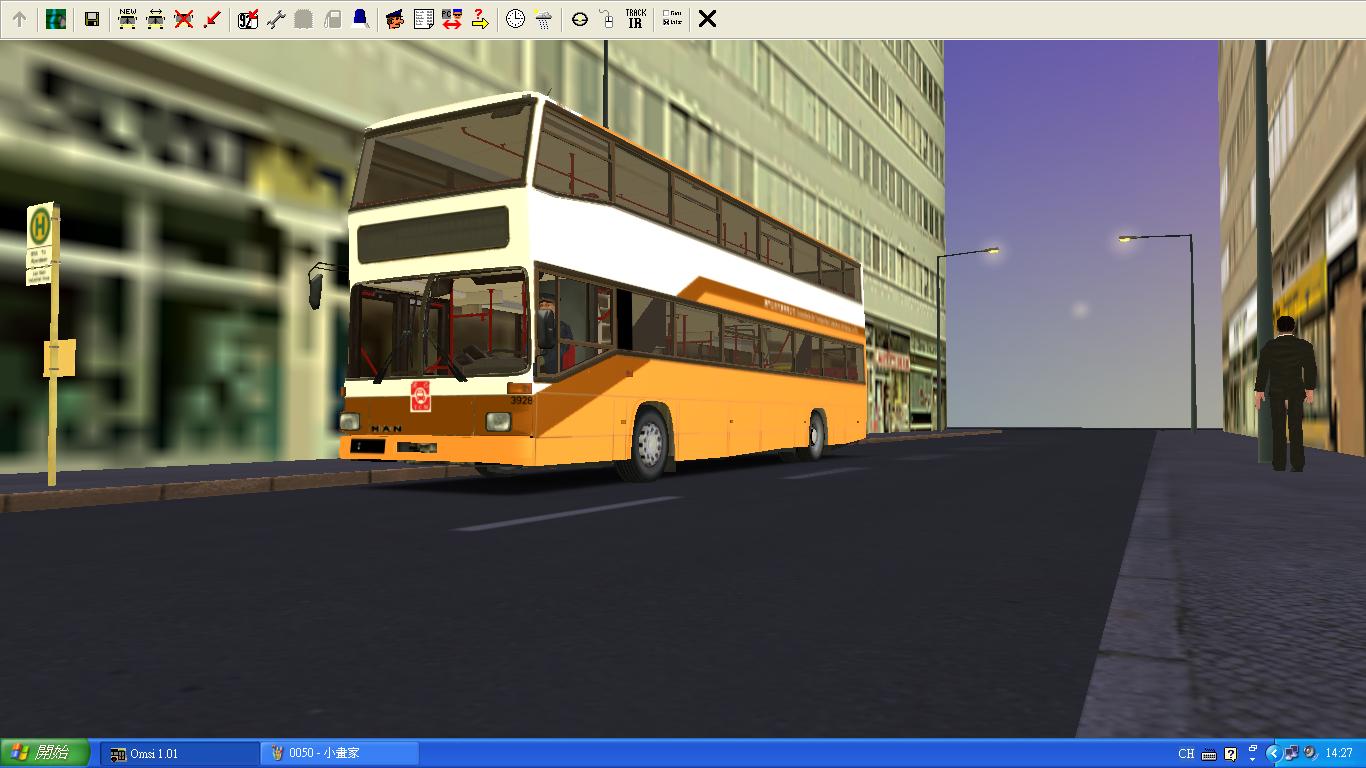Remove the bus with the red-crossed bus icon
This screenshot has height=768, width=1366.
(x=183, y=19)
